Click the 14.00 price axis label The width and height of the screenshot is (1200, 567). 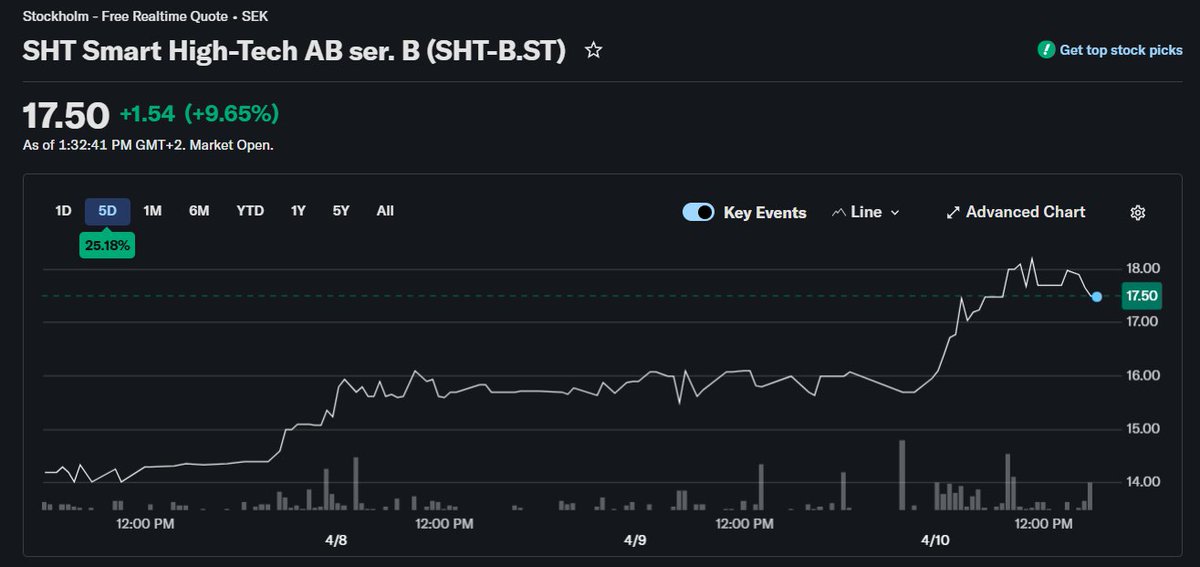[1143, 482]
